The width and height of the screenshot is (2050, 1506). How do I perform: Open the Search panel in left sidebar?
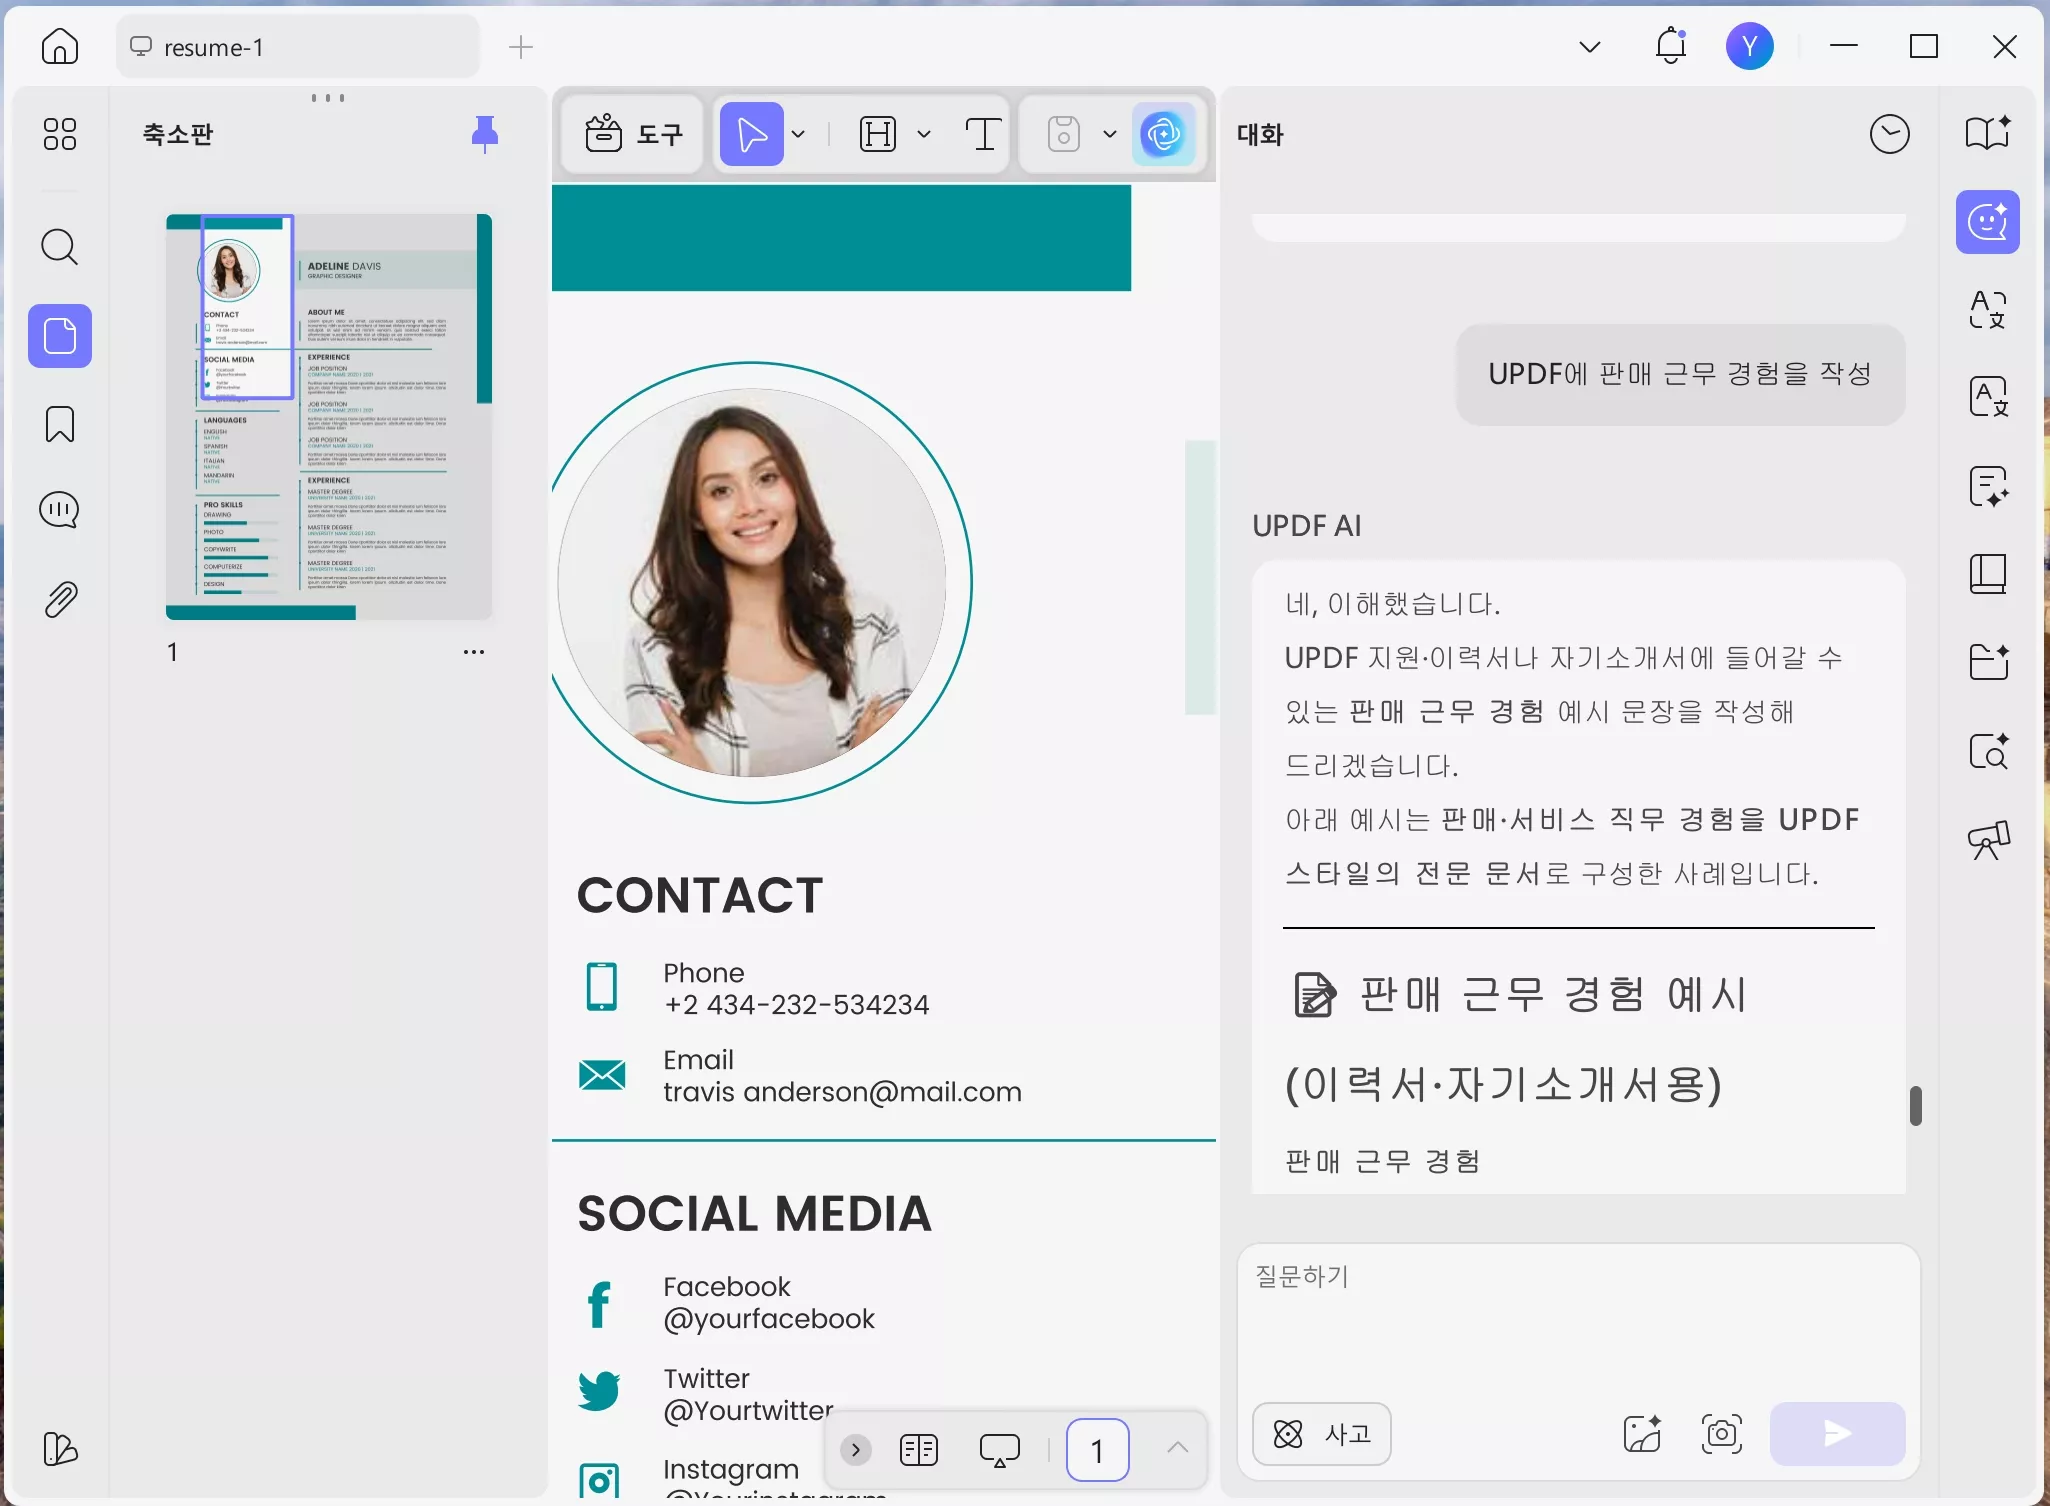pos(59,246)
